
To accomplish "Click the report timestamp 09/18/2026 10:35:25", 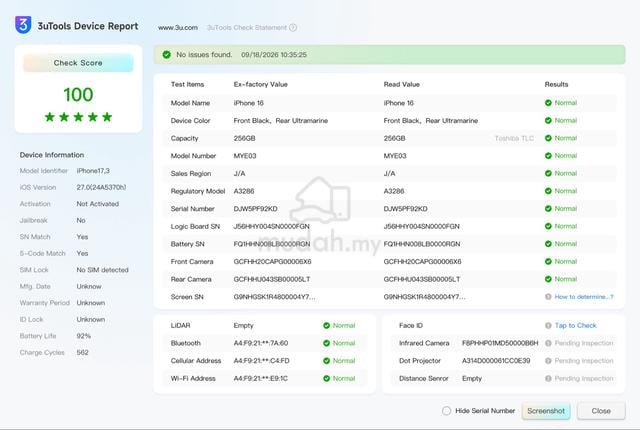I will pos(274,55).
